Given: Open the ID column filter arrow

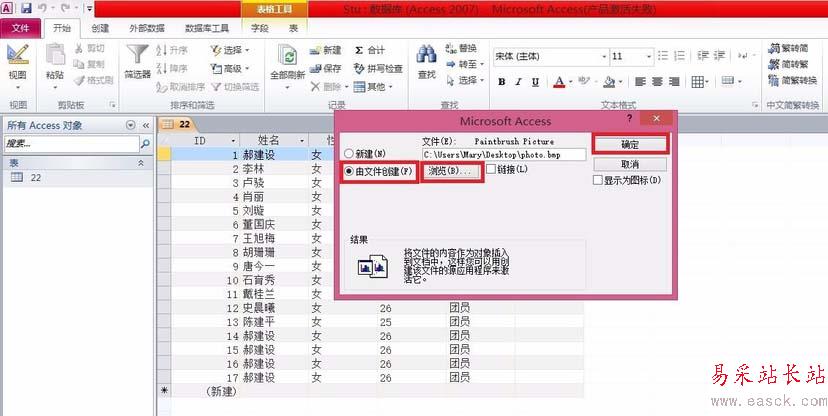Looking at the screenshot, I should coord(233,141).
